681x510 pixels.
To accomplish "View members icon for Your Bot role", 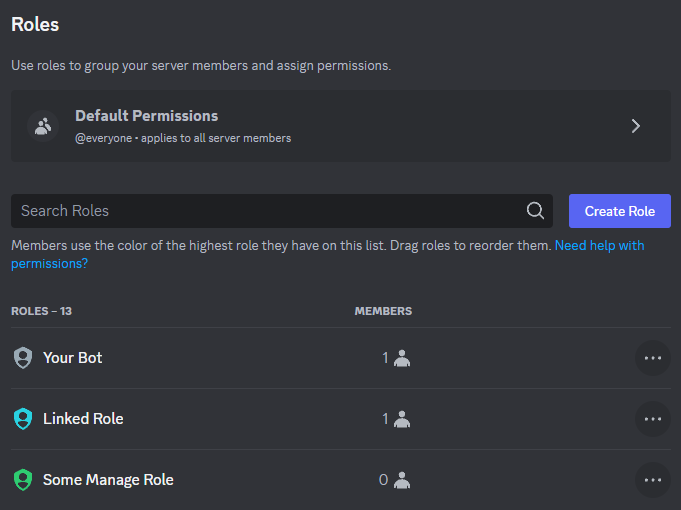I will click(402, 358).
